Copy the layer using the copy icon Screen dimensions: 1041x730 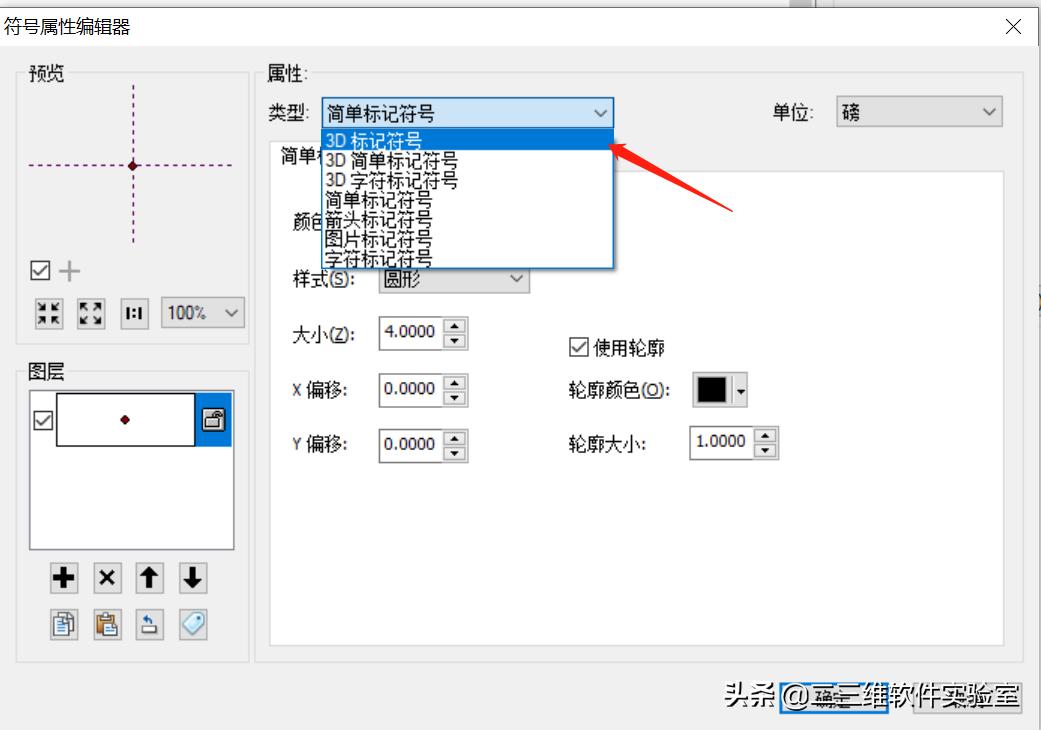pos(63,624)
